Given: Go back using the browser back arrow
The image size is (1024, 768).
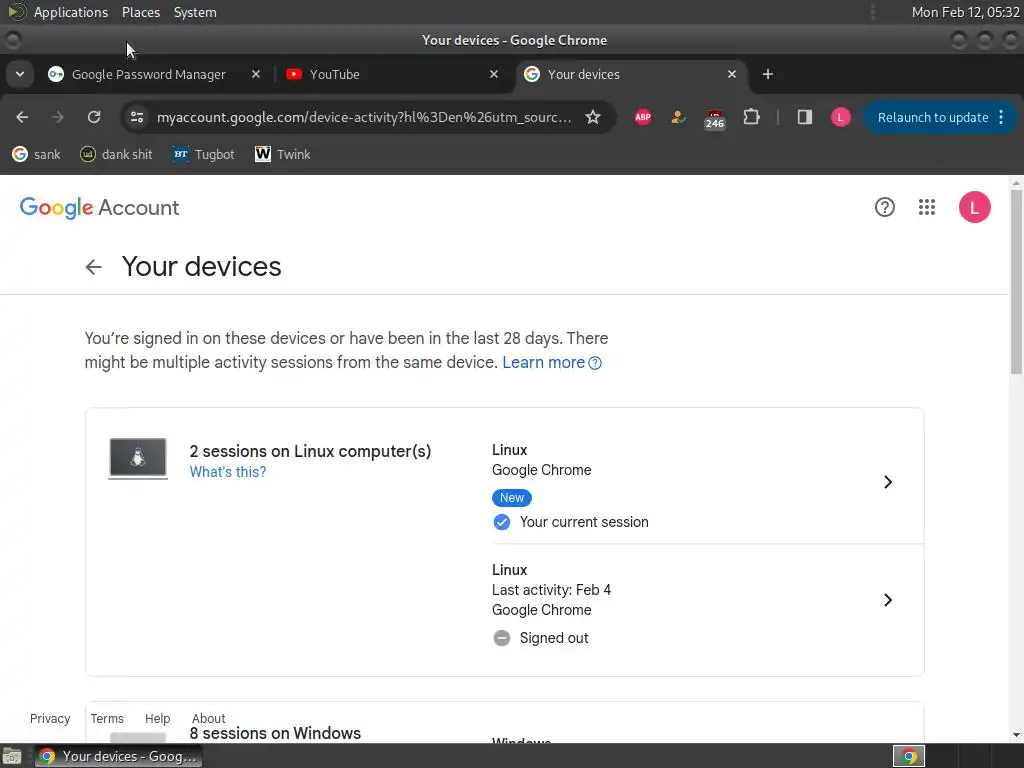Looking at the screenshot, I should [22, 117].
